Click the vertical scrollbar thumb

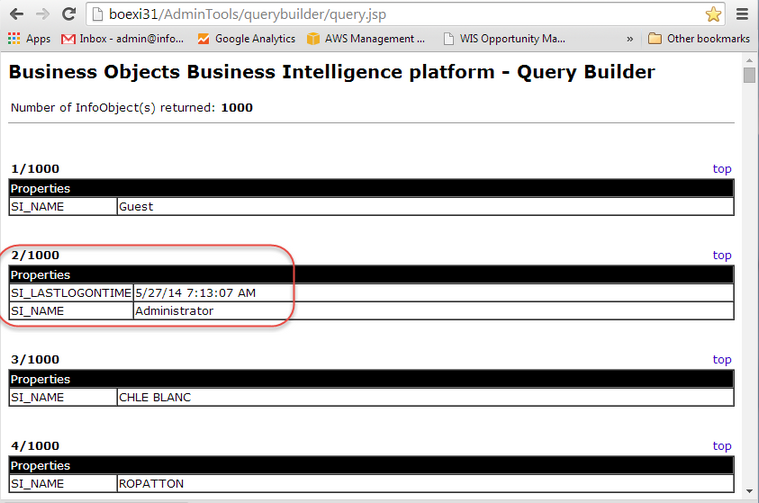pos(749,76)
